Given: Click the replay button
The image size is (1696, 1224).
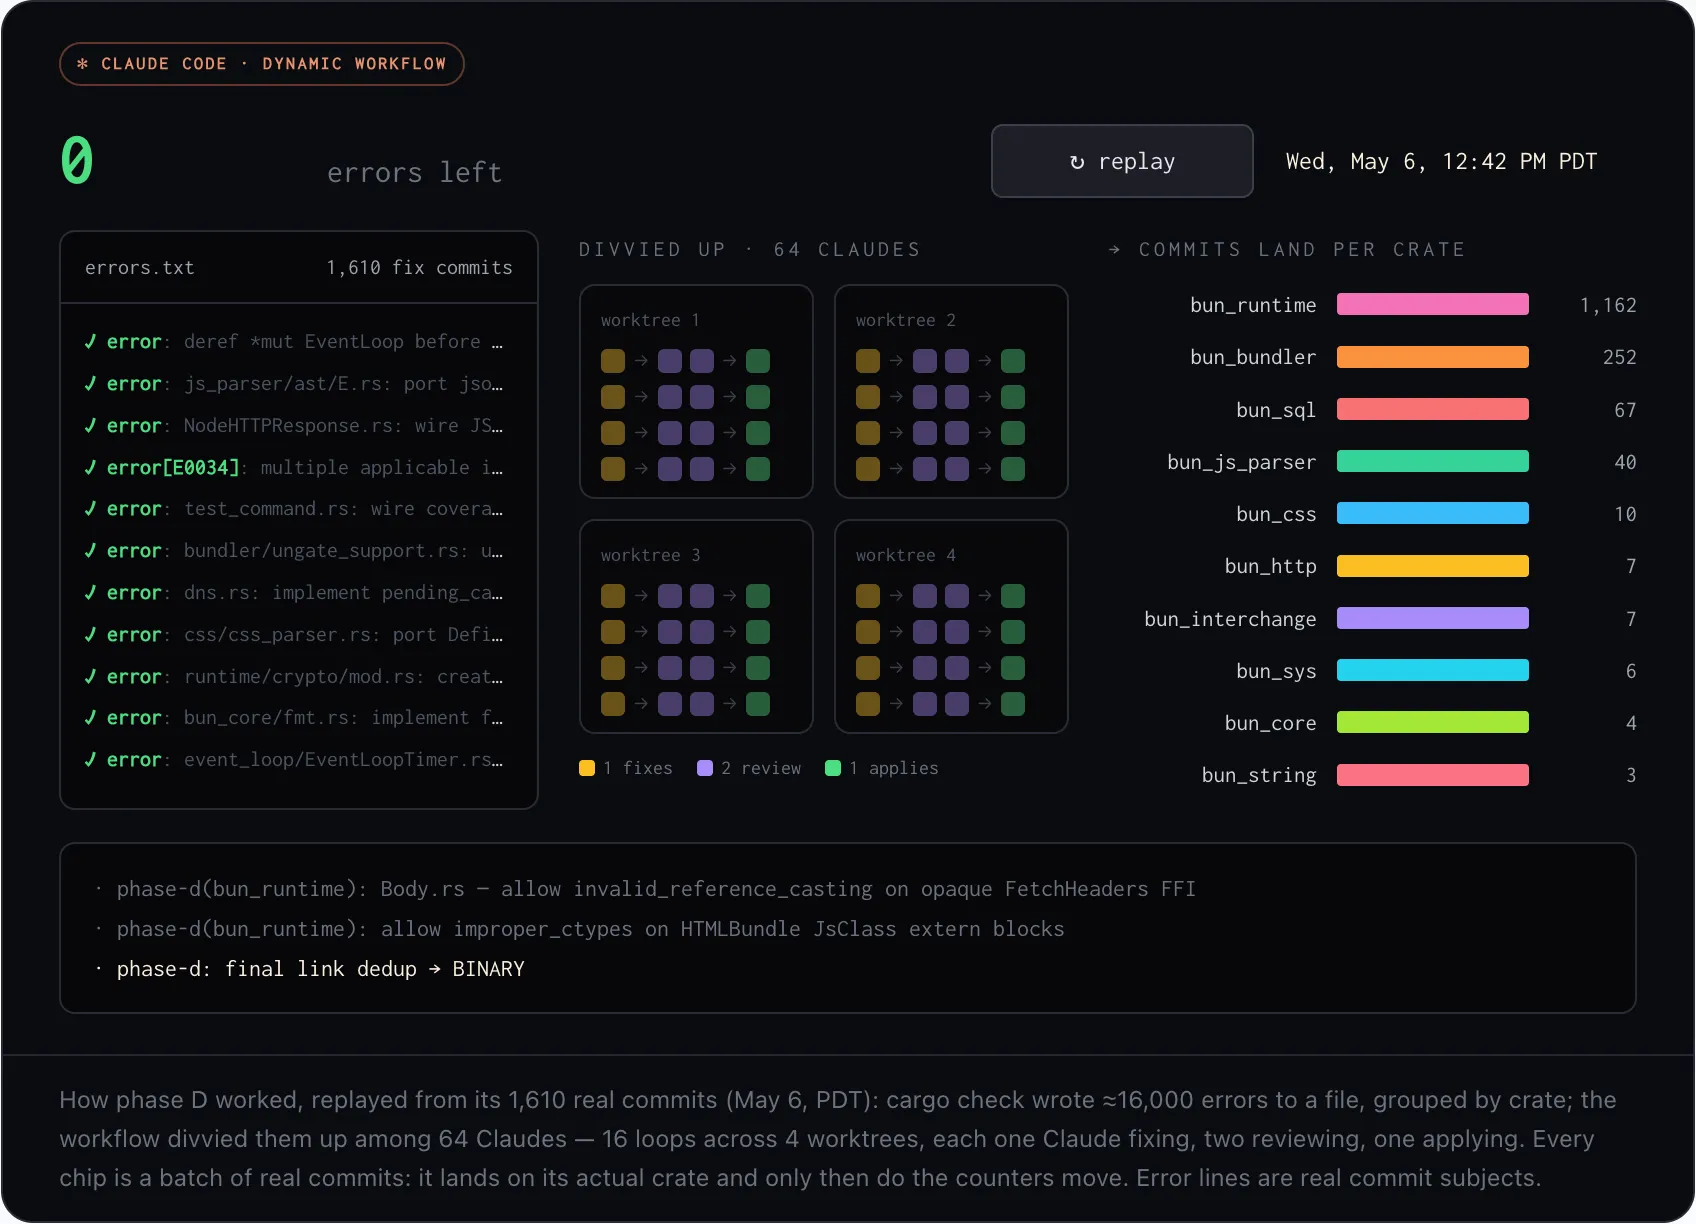Looking at the screenshot, I should [1122, 161].
